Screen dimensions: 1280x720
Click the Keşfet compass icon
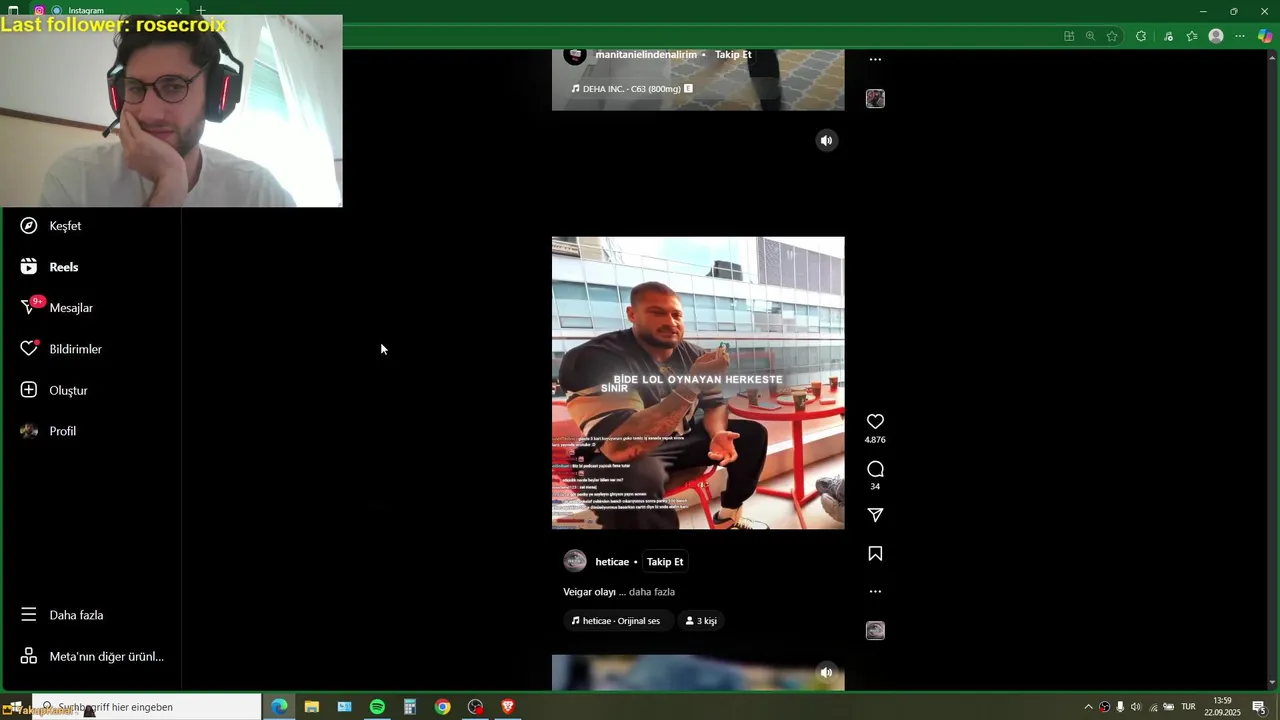pos(29,226)
